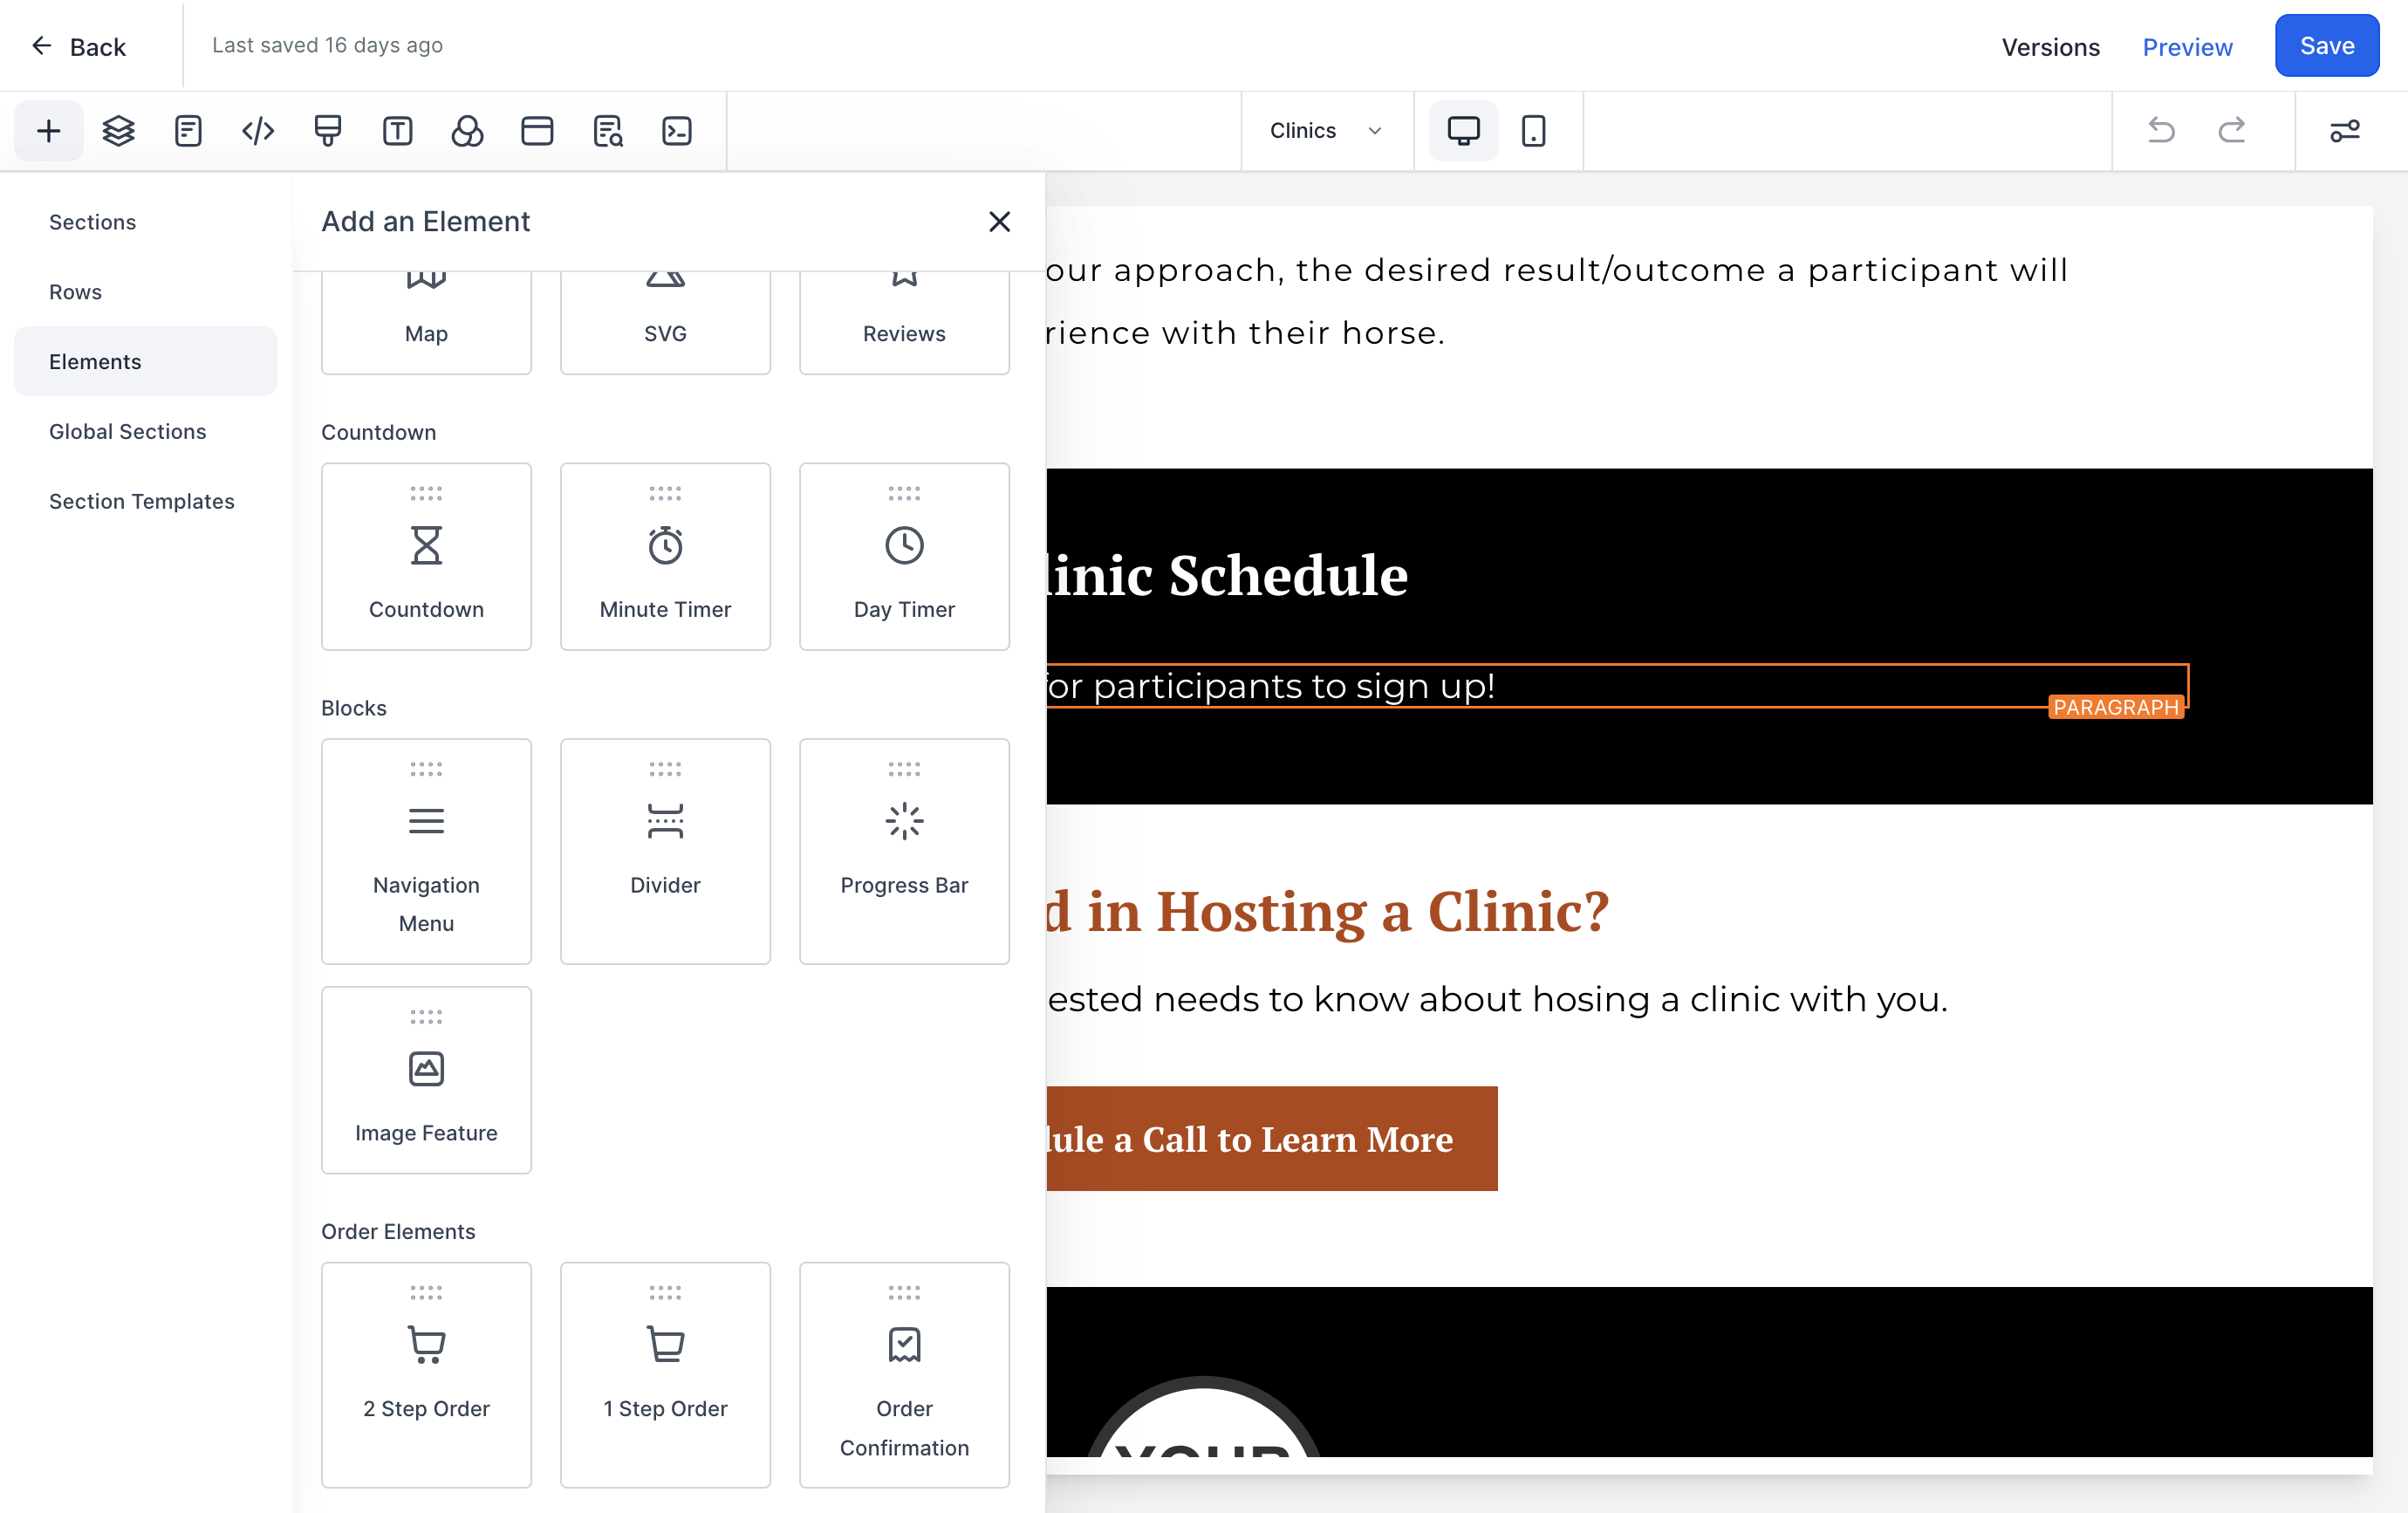
Task: Expand the Clinics page dropdown
Action: click(1326, 131)
